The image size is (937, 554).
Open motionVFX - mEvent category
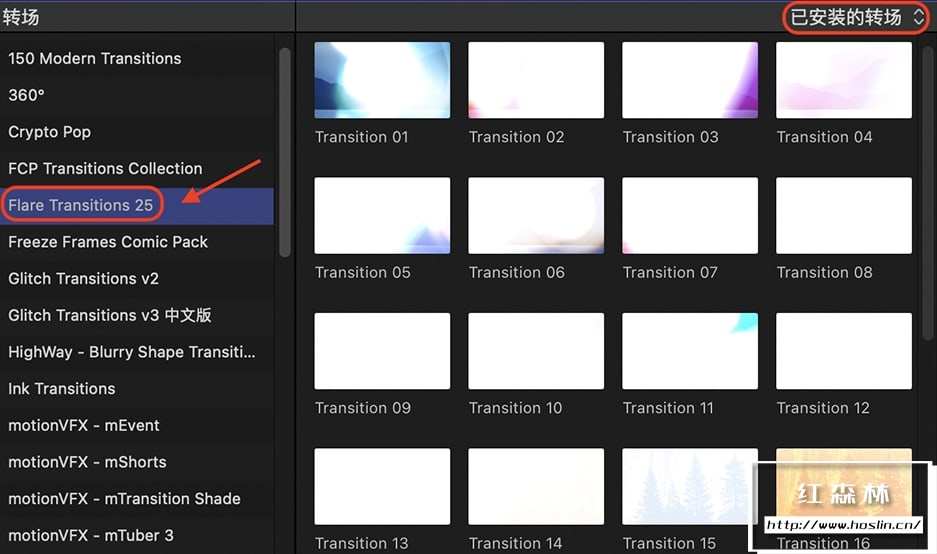click(x=137, y=426)
